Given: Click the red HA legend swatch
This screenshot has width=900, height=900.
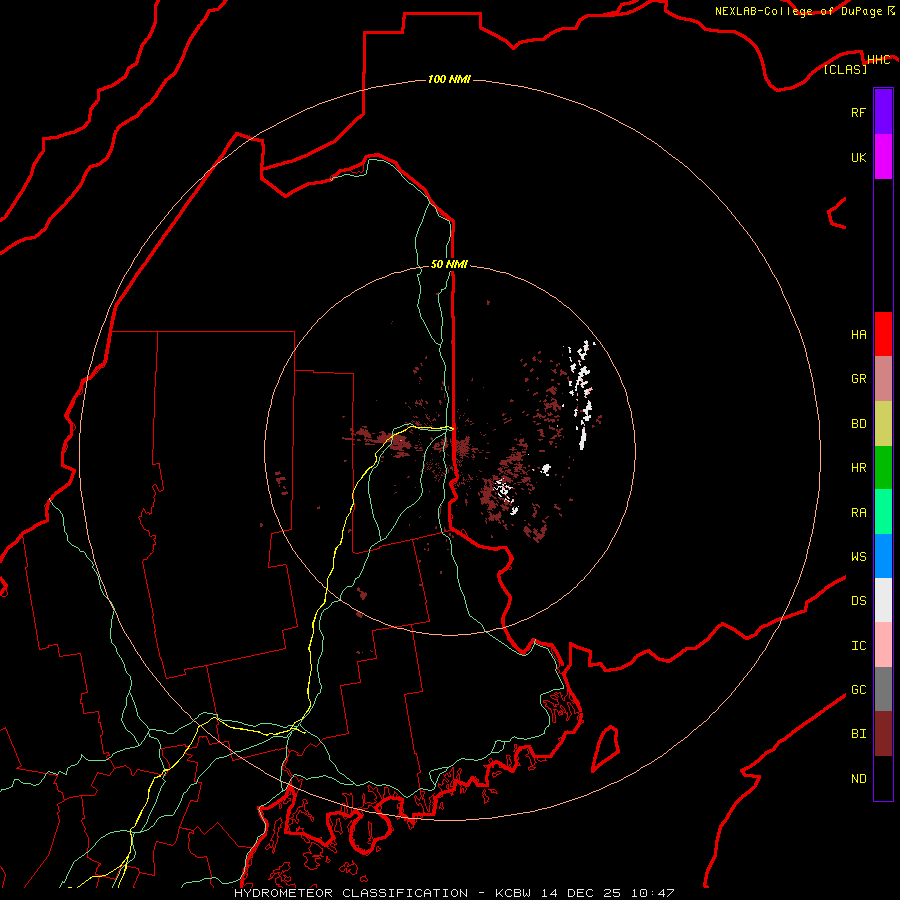Looking at the screenshot, I should coord(883,334).
